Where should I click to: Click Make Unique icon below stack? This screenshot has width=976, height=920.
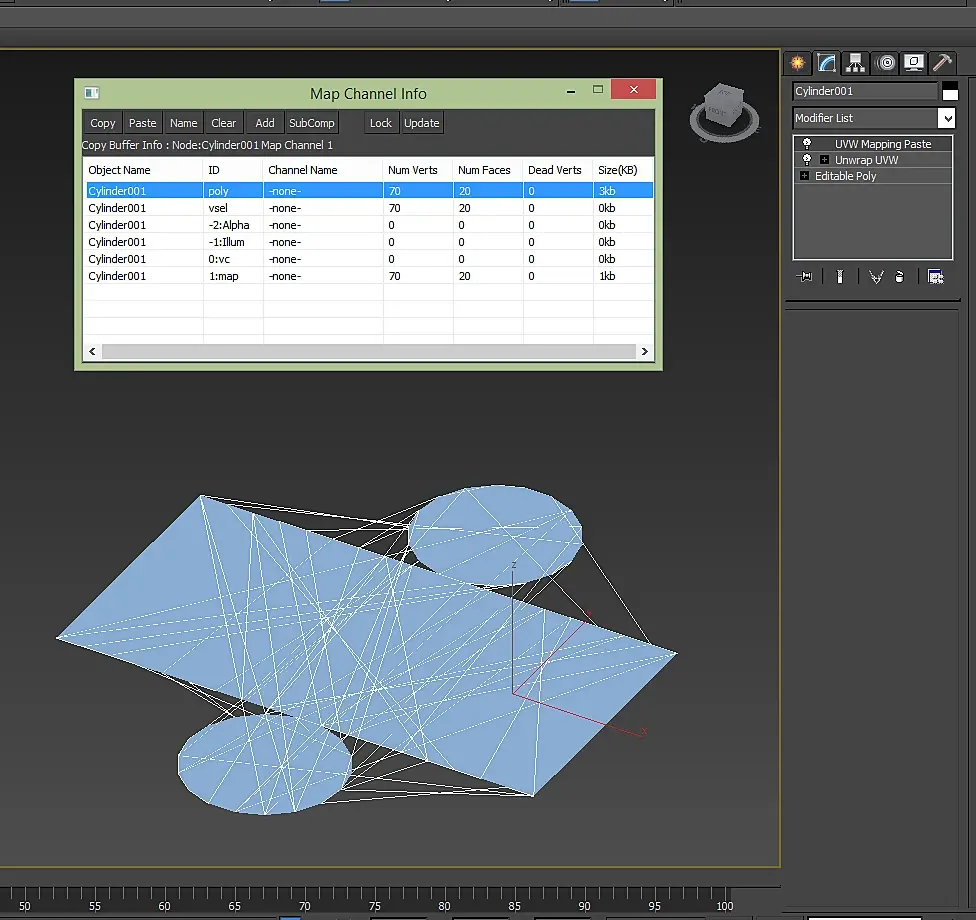(x=876, y=276)
